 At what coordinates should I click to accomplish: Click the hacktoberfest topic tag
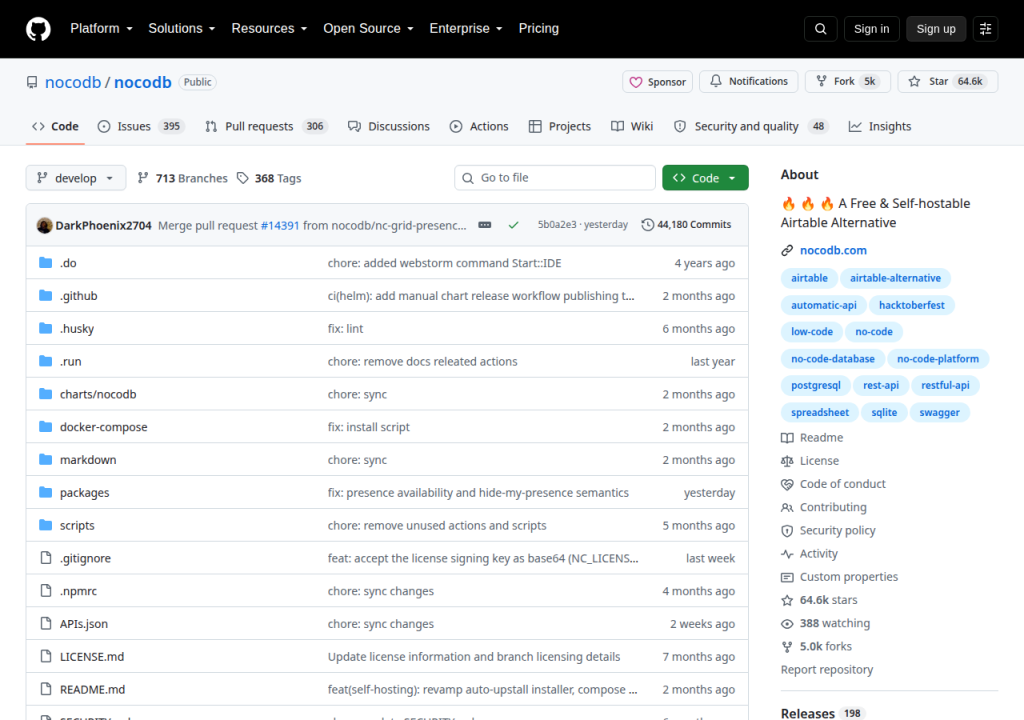click(x=912, y=305)
